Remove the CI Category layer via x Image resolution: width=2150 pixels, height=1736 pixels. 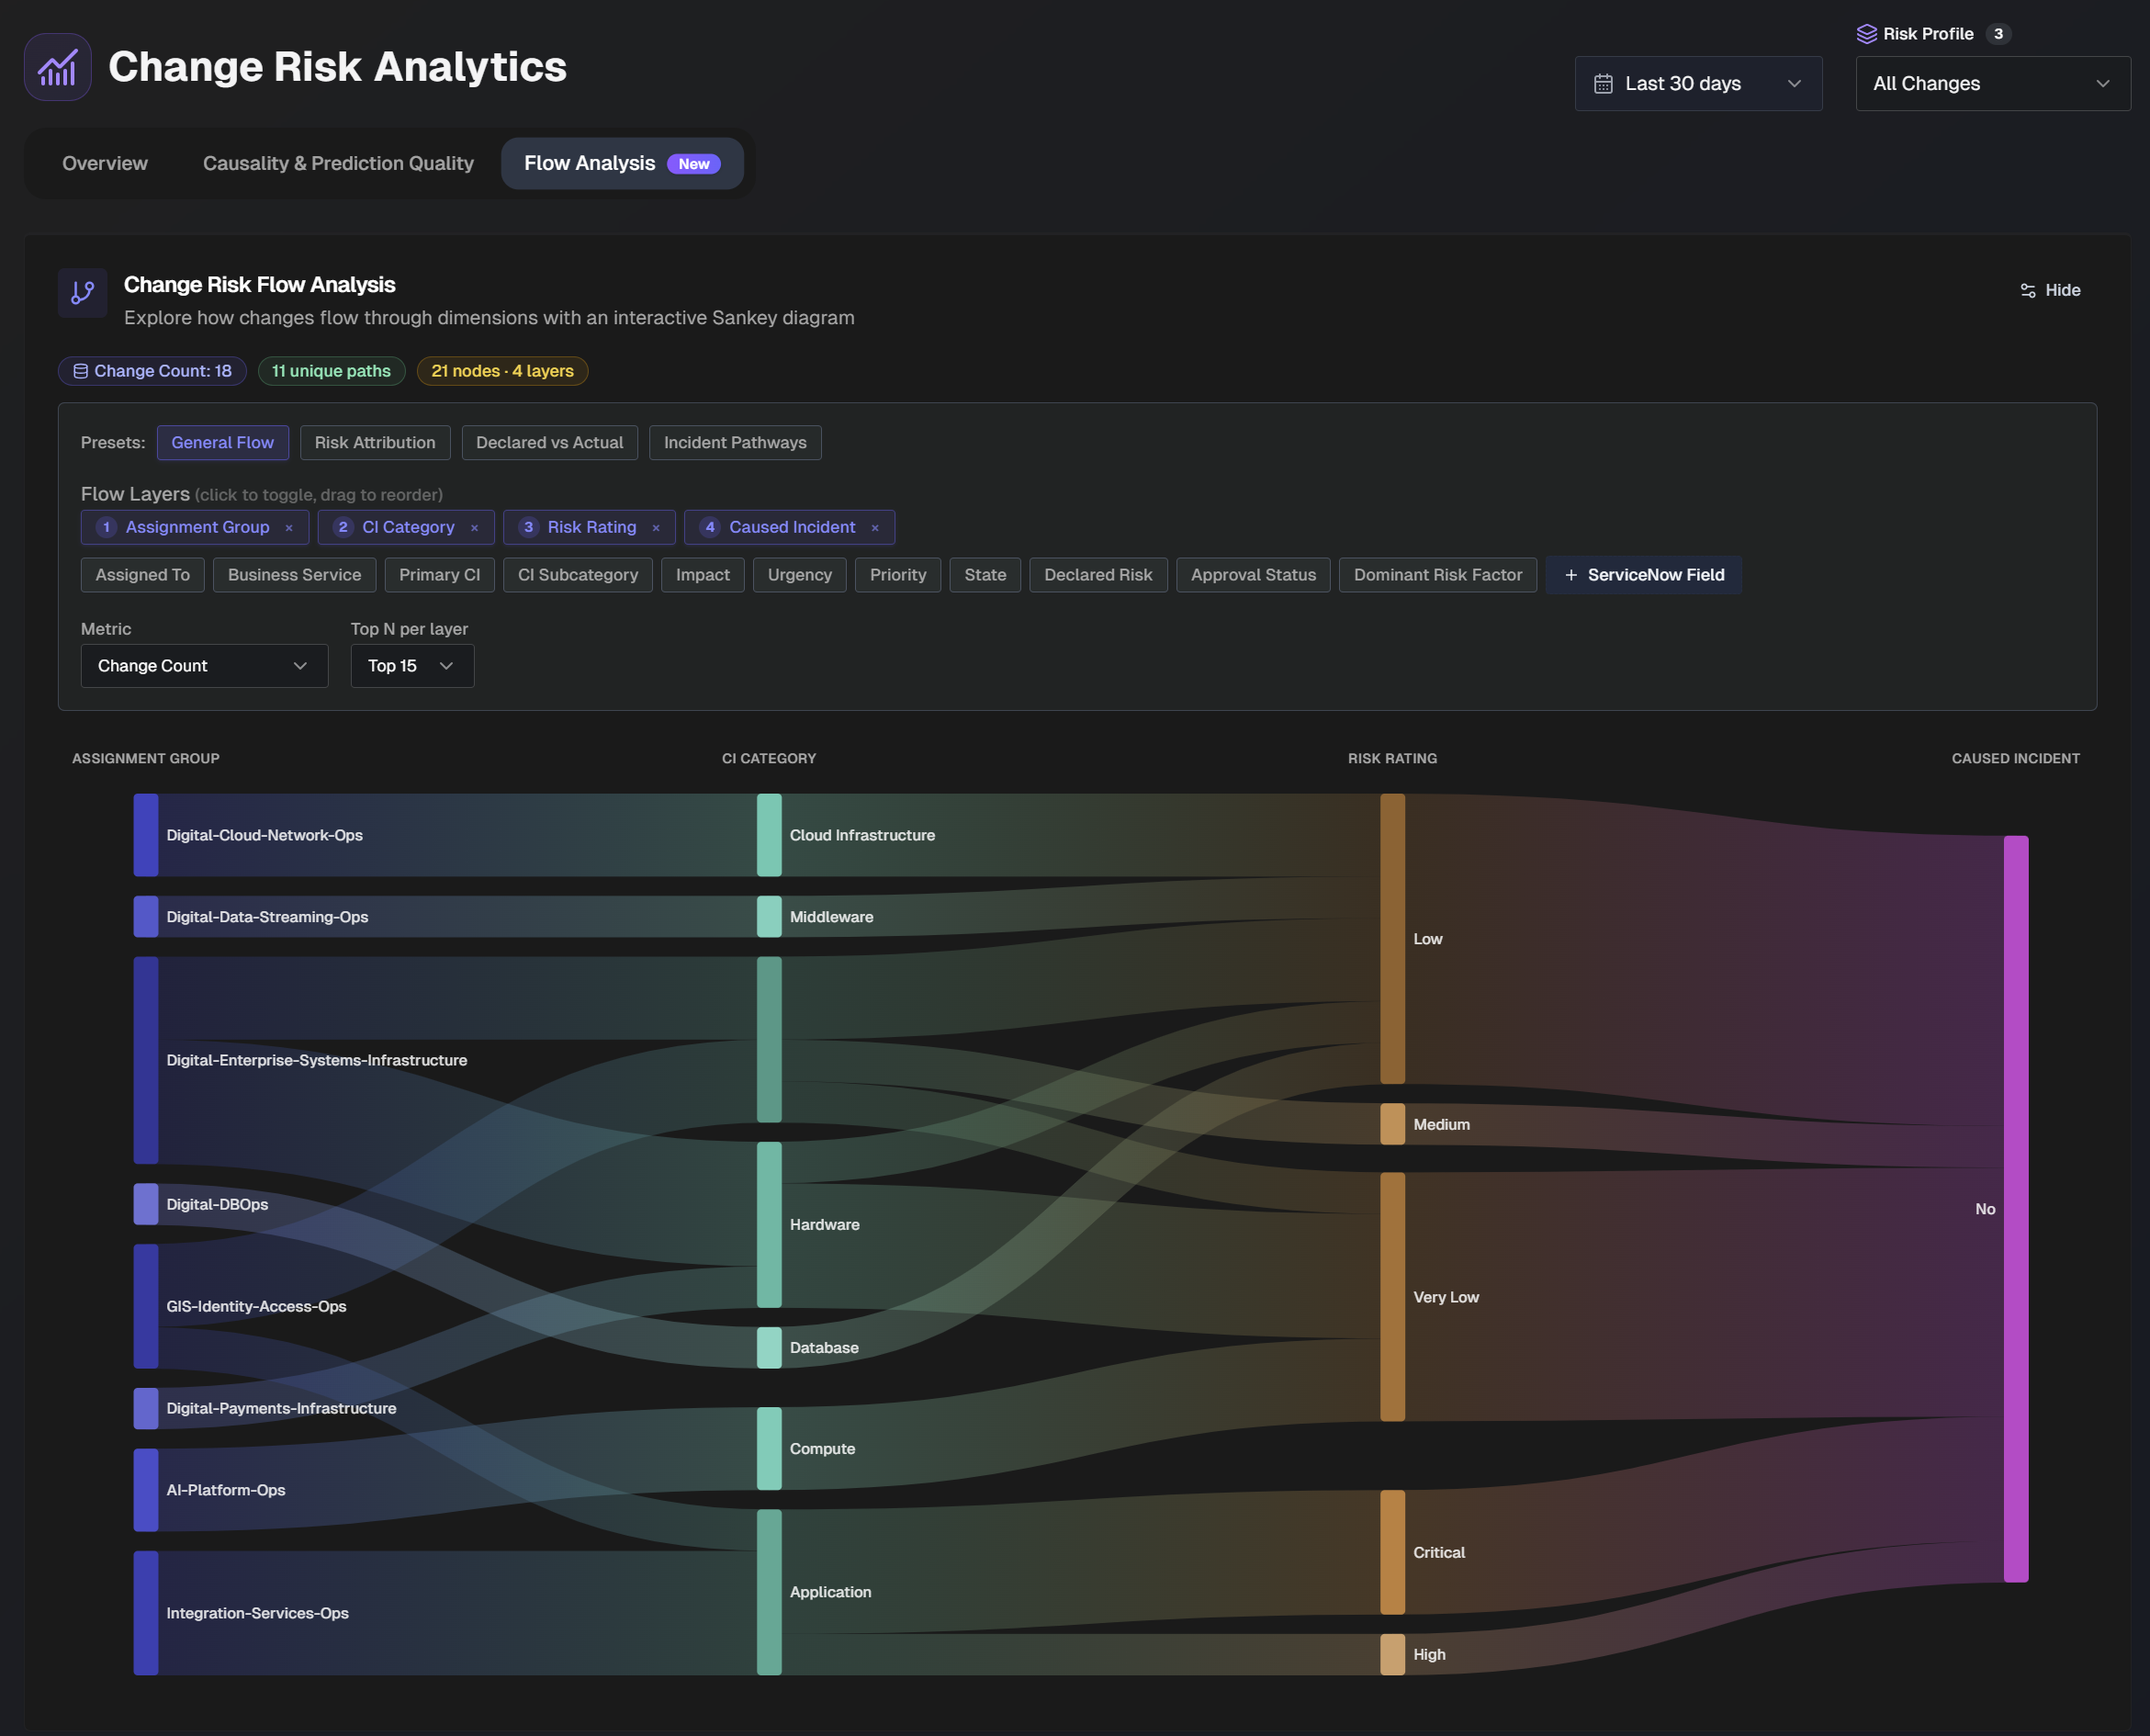(474, 528)
